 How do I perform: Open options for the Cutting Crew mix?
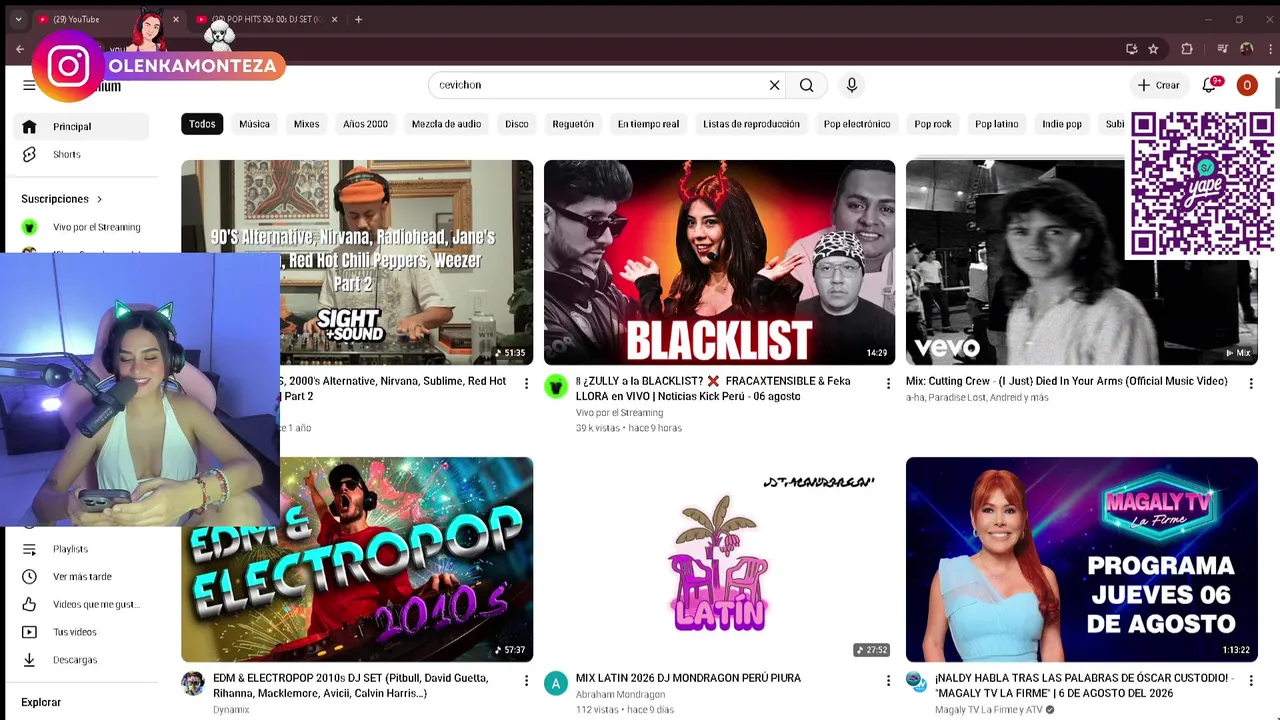(1250, 383)
